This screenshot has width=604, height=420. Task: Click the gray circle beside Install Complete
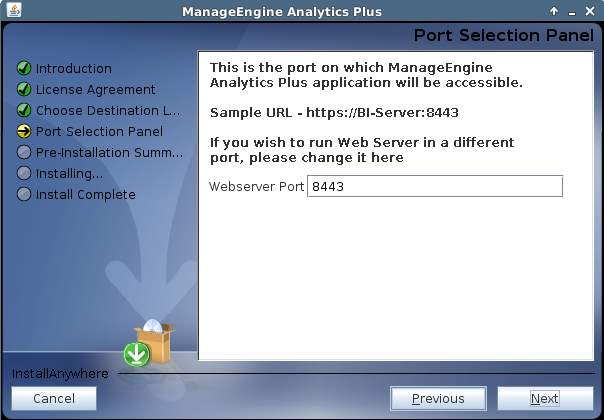coord(24,194)
